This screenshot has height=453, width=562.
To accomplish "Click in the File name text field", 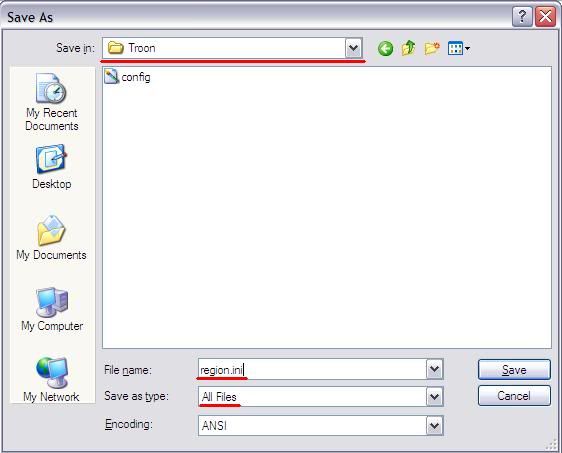I will point(312,369).
